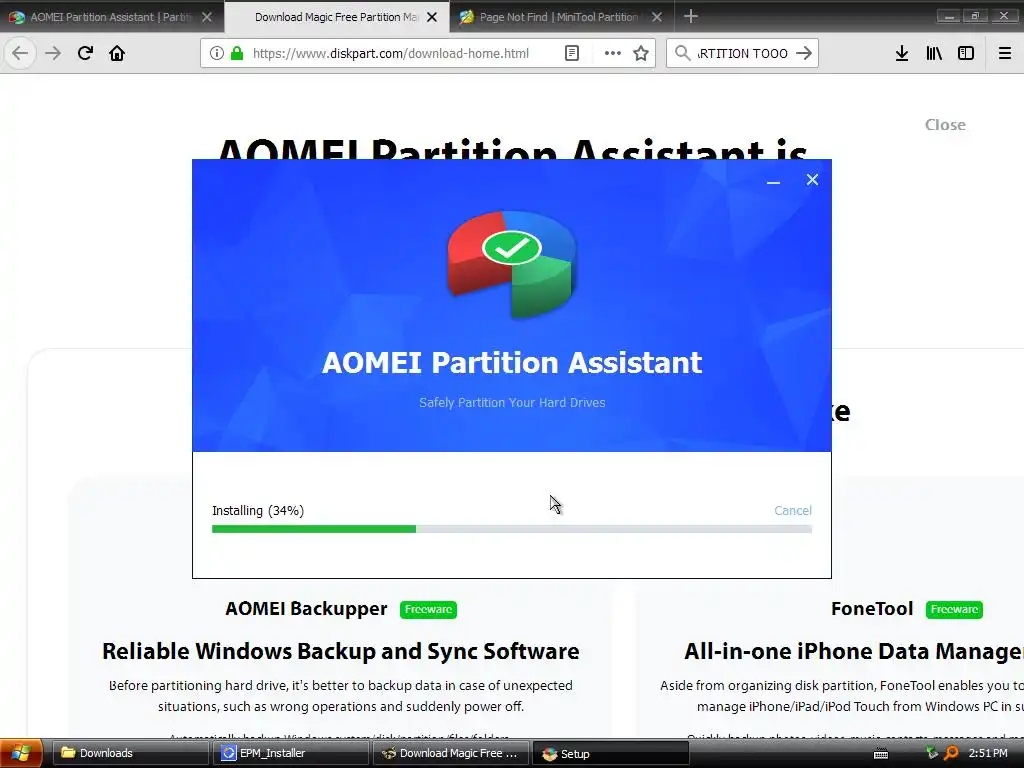
Task: Click the browser forward arrow
Action: point(53,53)
